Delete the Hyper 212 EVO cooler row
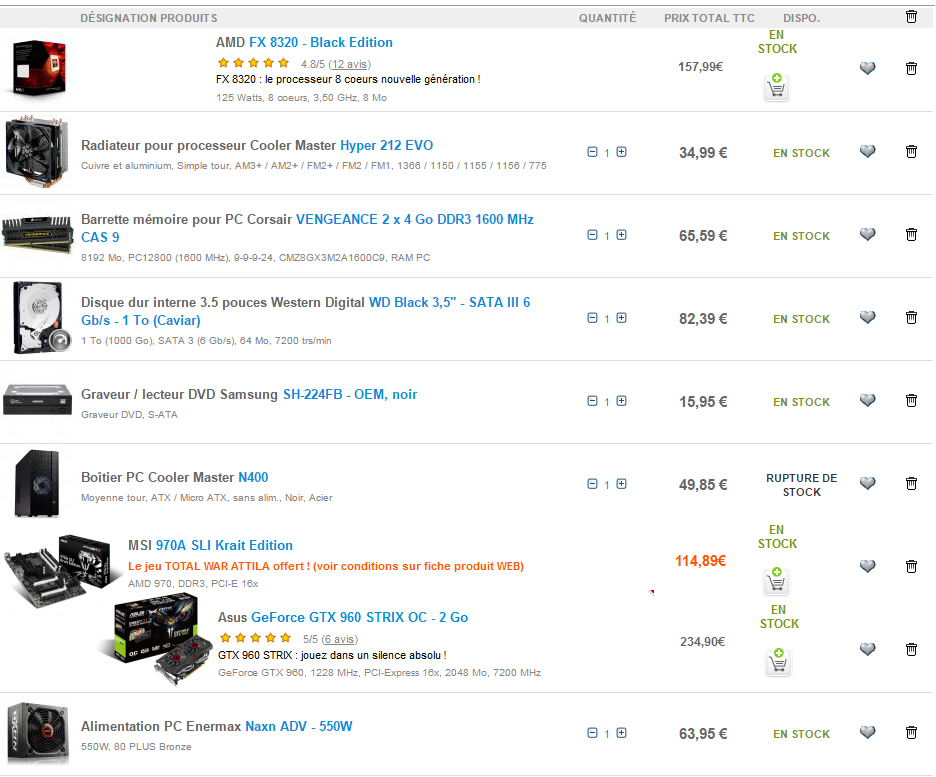This screenshot has height=777, width=936. coord(911,152)
